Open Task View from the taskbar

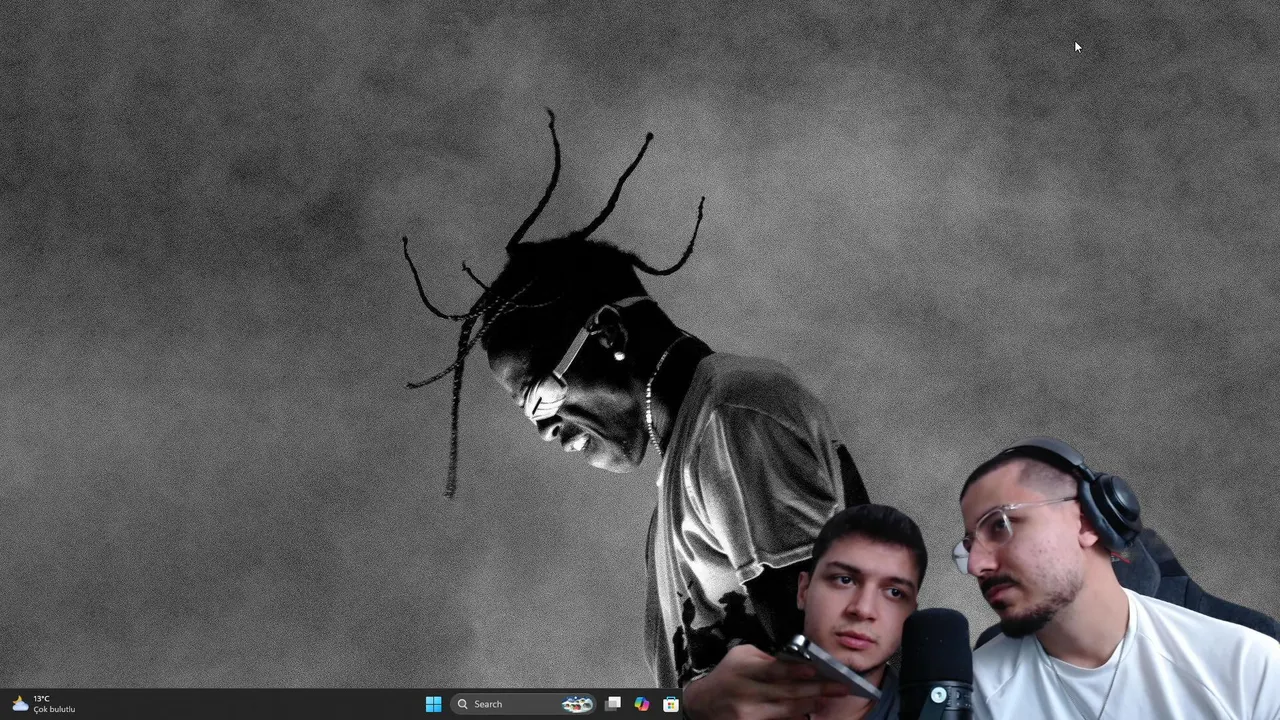click(613, 704)
